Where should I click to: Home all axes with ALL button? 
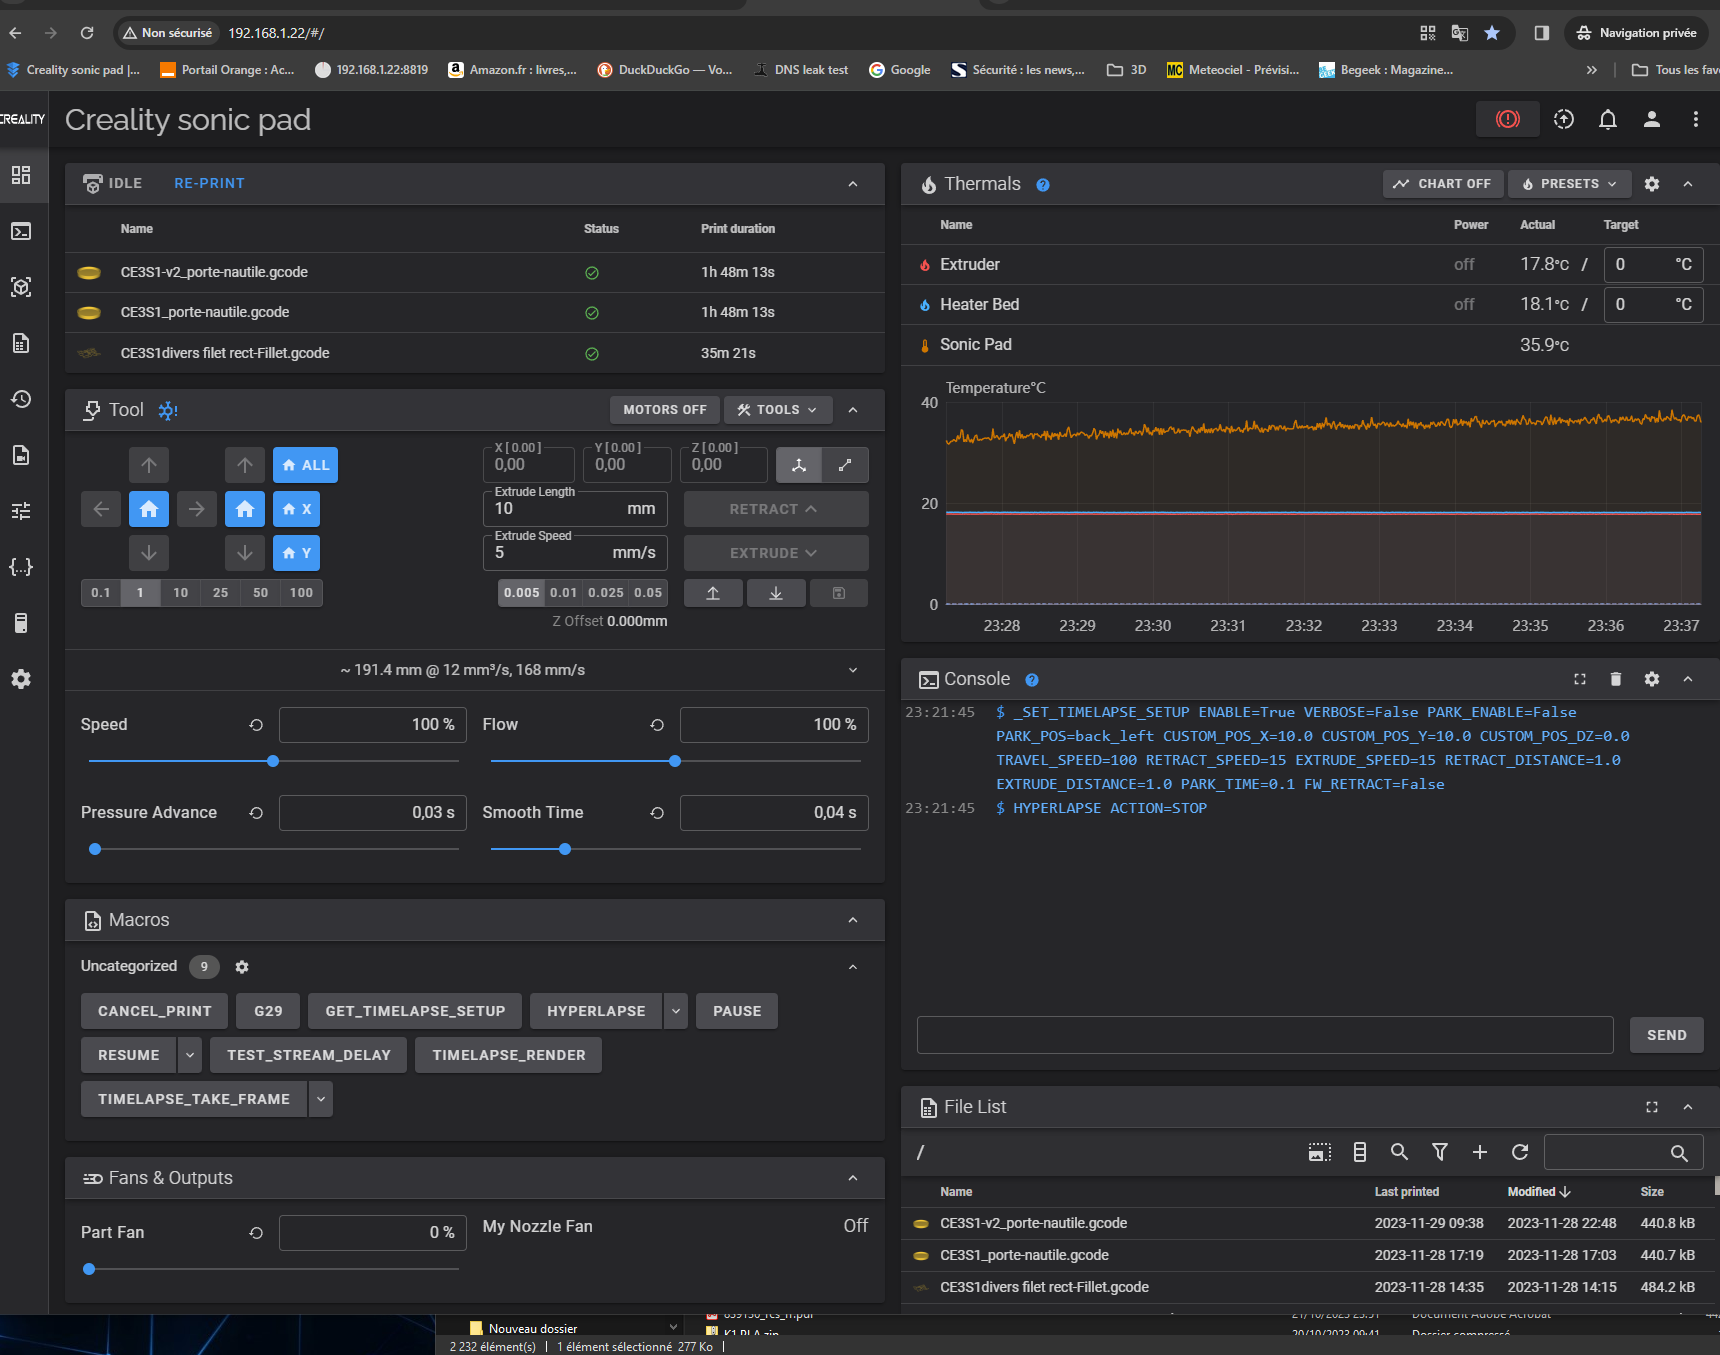(305, 465)
